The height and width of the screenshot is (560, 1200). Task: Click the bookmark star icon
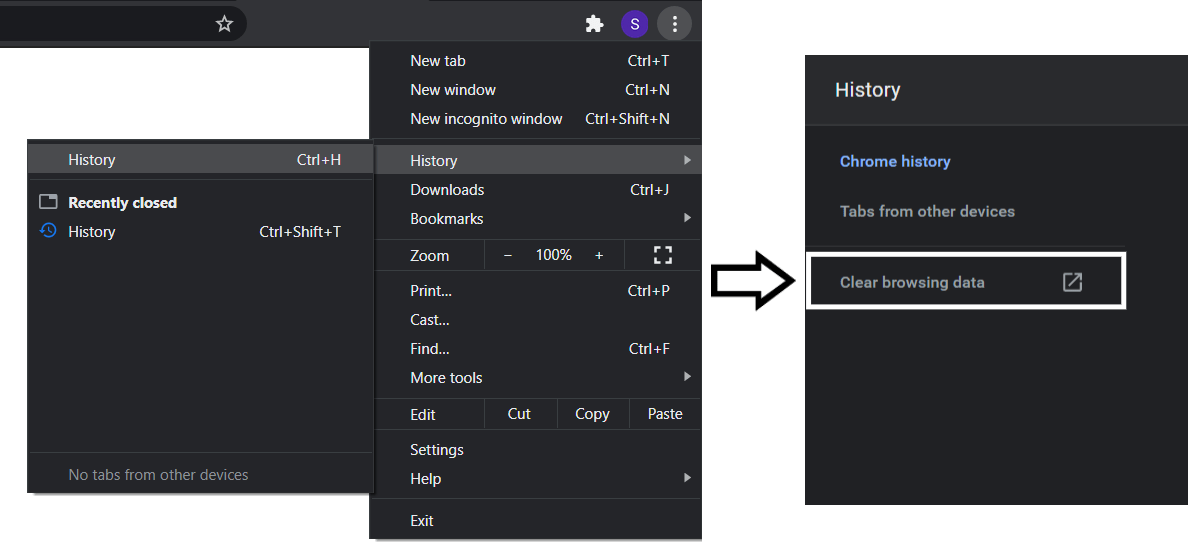(224, 24)
